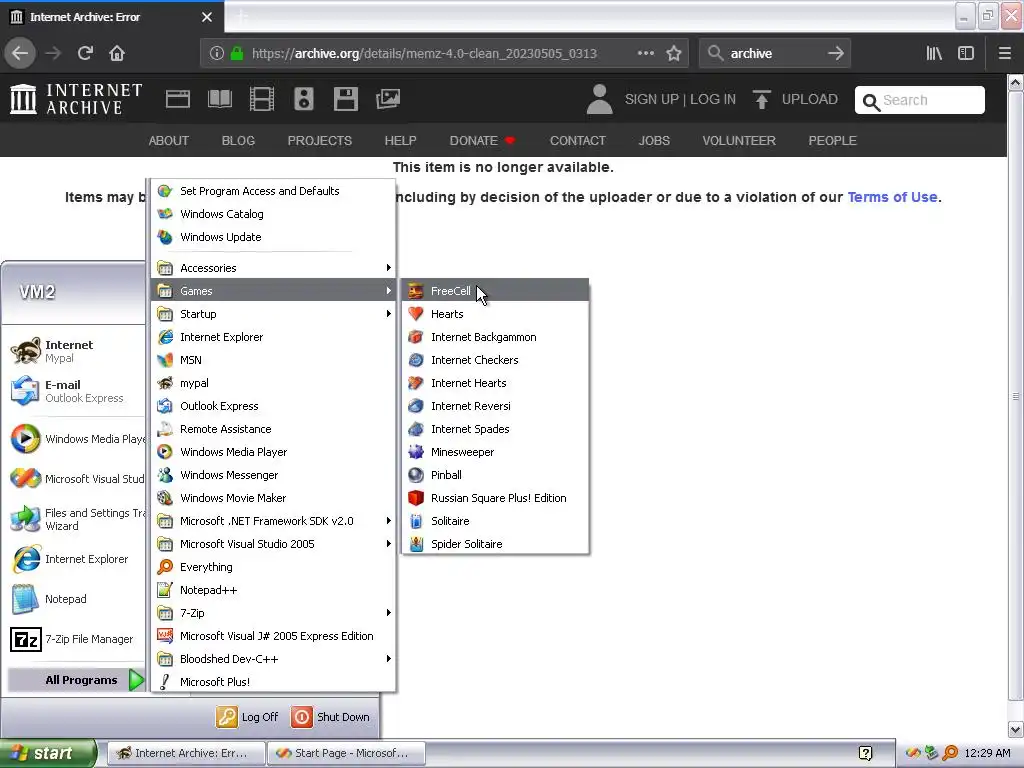Click the Windows Update icon
The width and height of the screenshot is (1024, 768).
(x=165, y=237)
